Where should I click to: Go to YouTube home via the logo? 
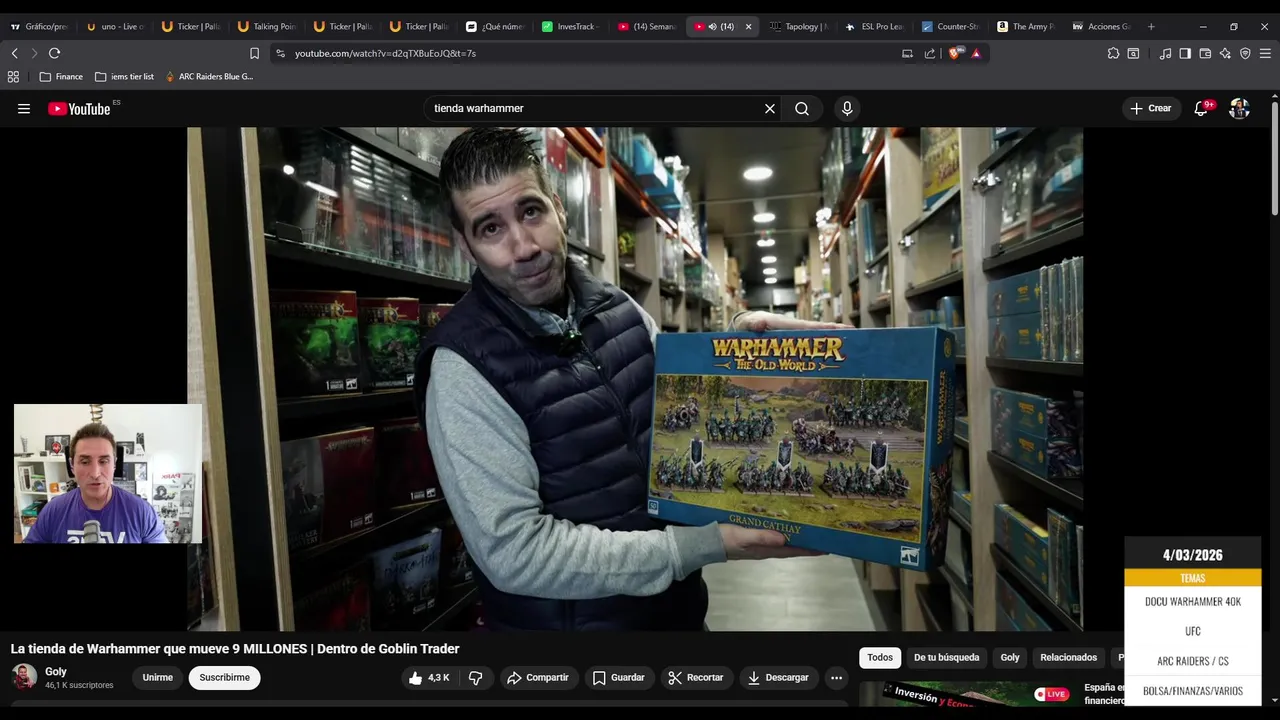click(x=79, y=109)
